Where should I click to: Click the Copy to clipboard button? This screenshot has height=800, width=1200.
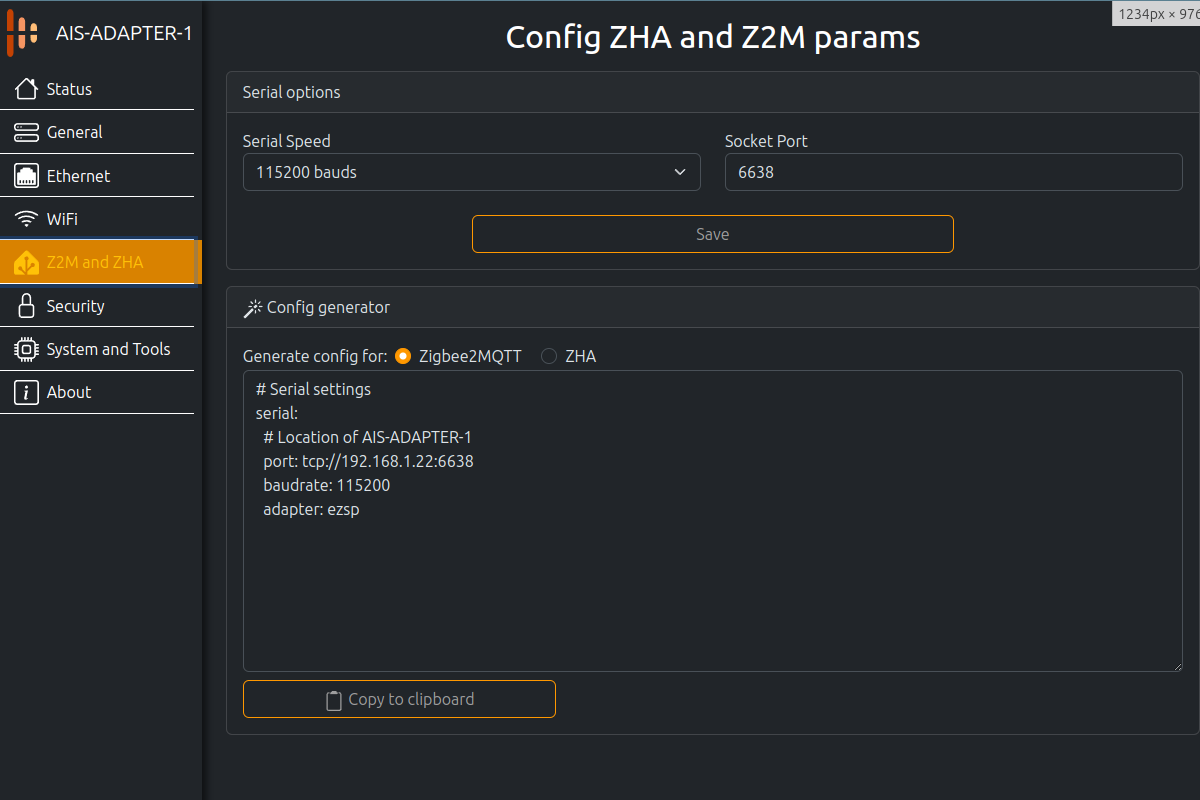pos(399,699)
